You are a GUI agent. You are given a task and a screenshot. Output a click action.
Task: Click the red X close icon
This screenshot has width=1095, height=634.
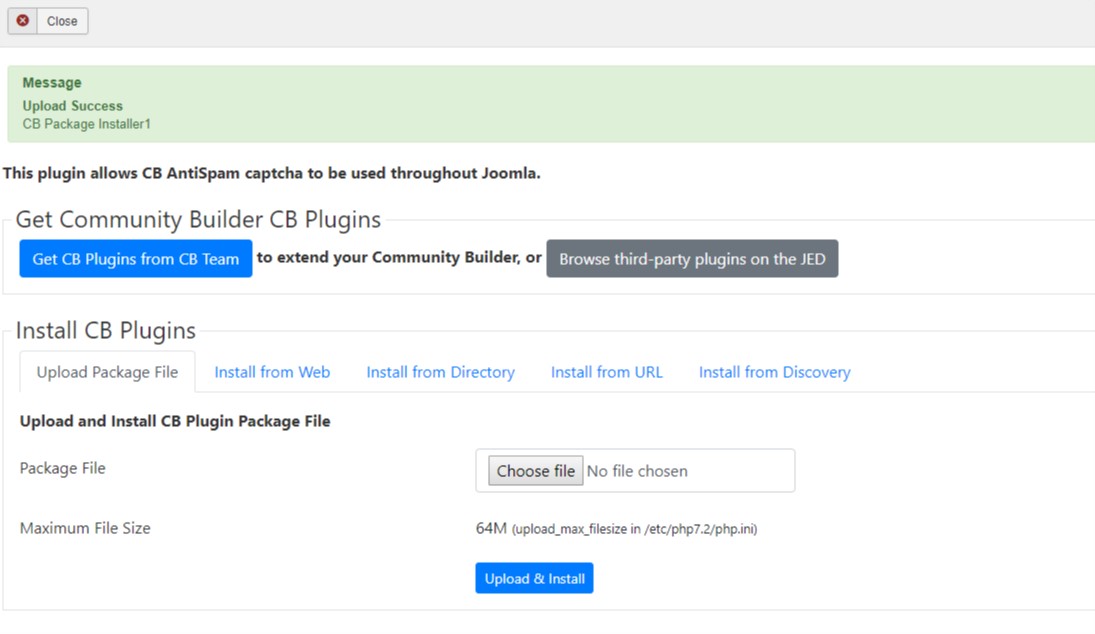[x=22, y=21]
